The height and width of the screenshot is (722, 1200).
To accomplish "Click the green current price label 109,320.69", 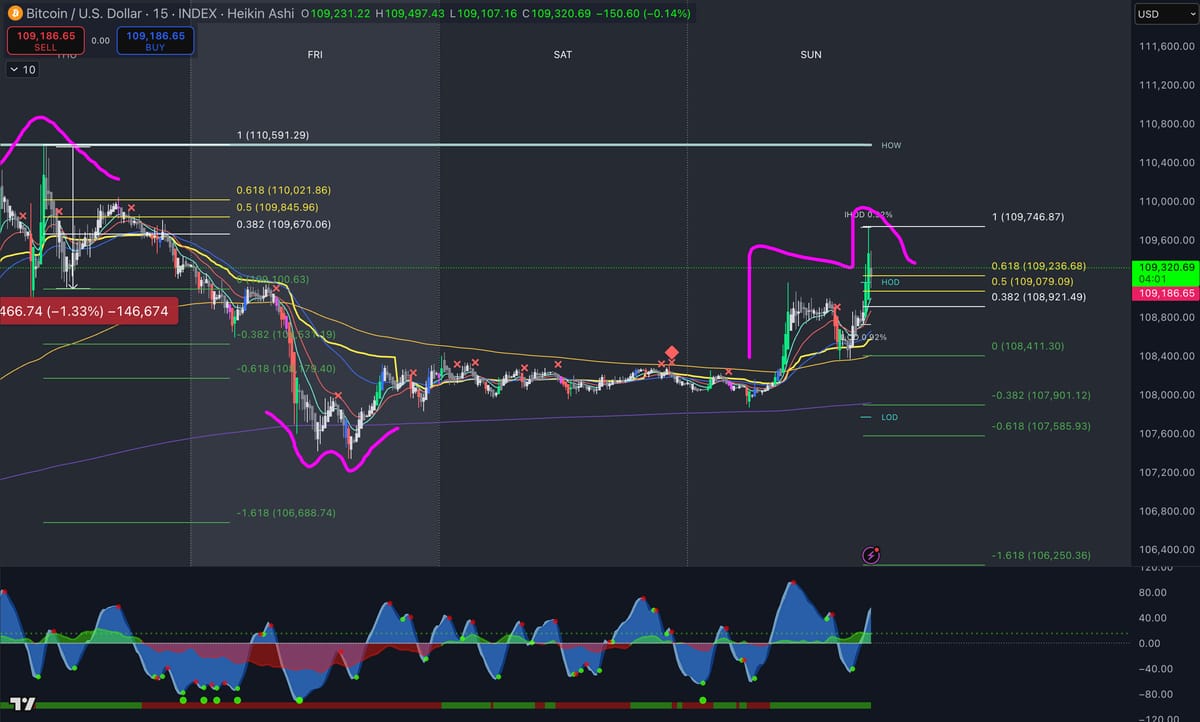I will [1165, 273].
